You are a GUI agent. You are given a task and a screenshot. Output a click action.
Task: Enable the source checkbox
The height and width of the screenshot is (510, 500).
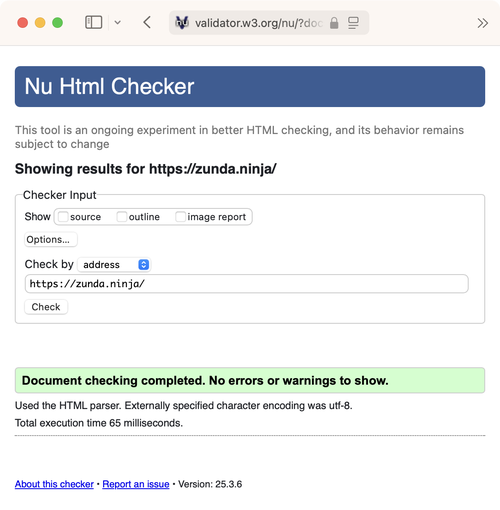point(63,217)
